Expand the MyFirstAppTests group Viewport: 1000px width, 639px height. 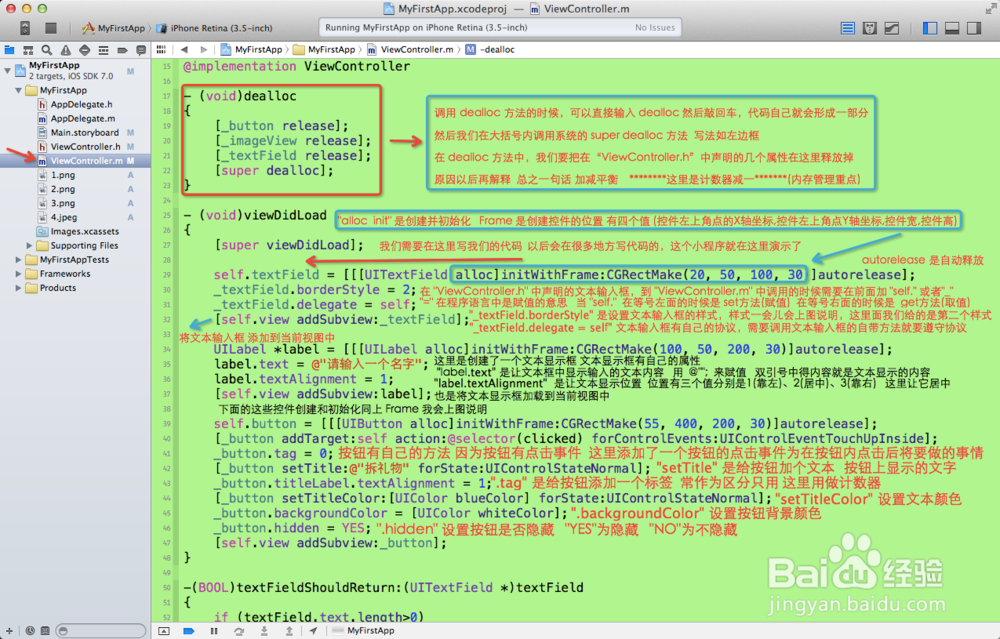tap(18, 260)
